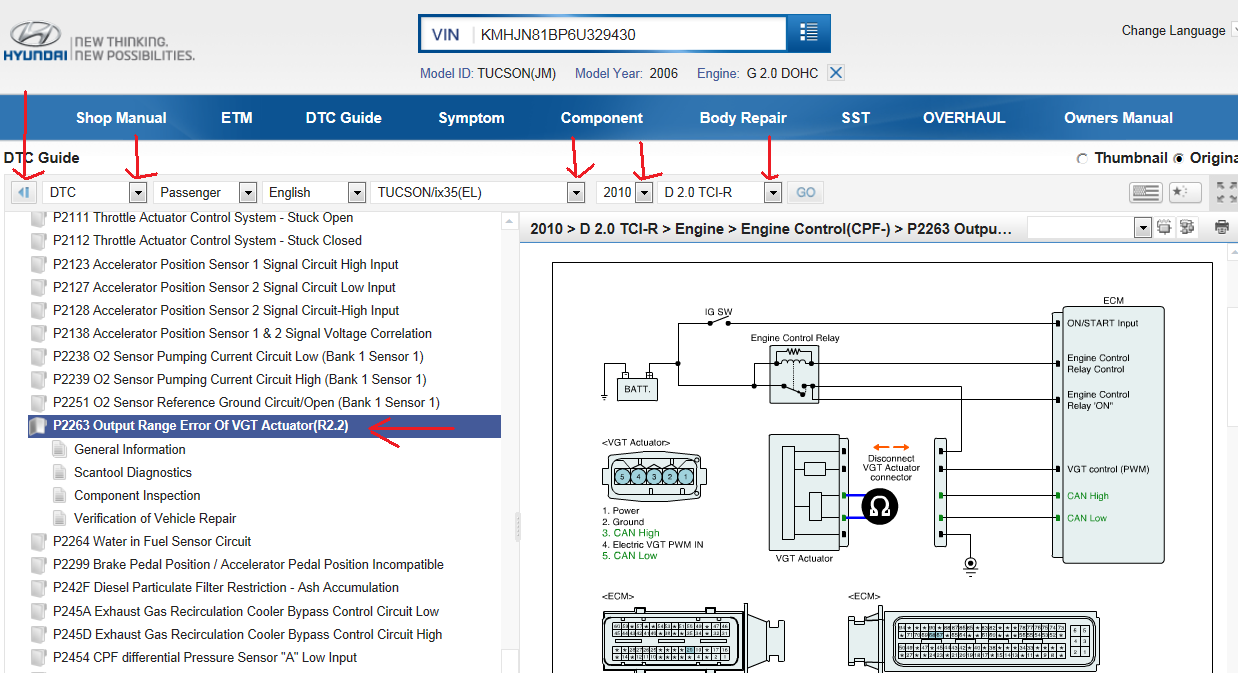The image size is (1238, 673).
Task: Click the page icon next to Component Inspection
Action: [x=58, y=495]
